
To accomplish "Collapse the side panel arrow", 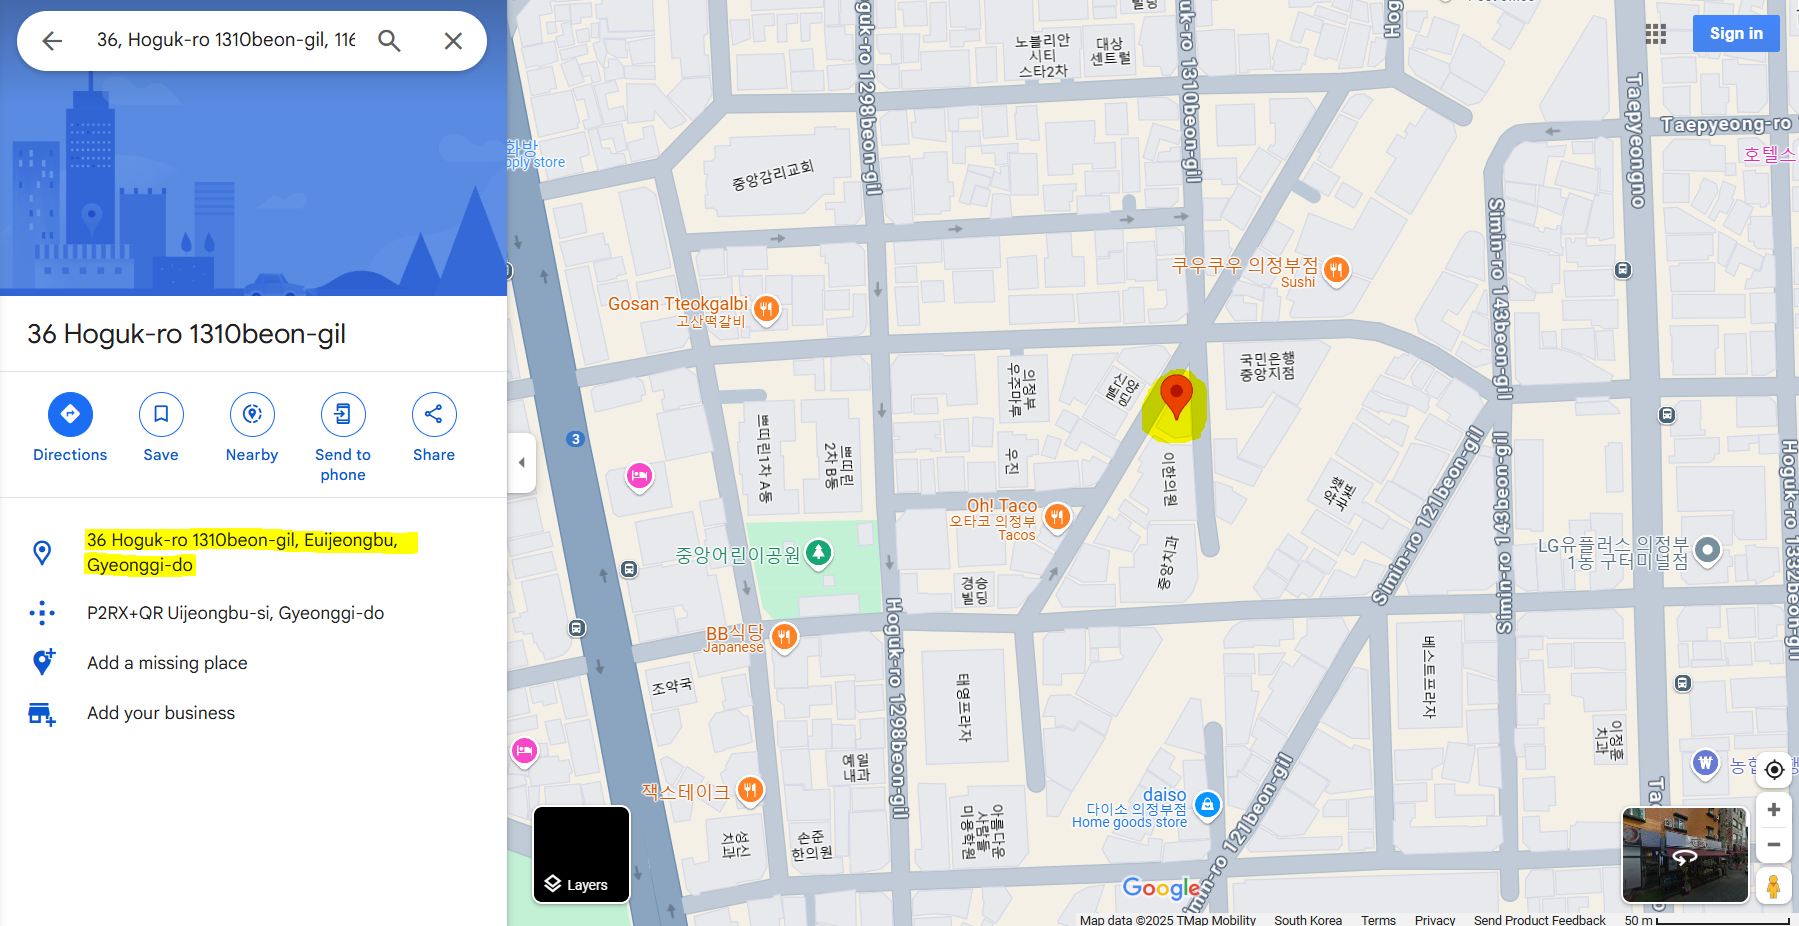I will 521,462.
